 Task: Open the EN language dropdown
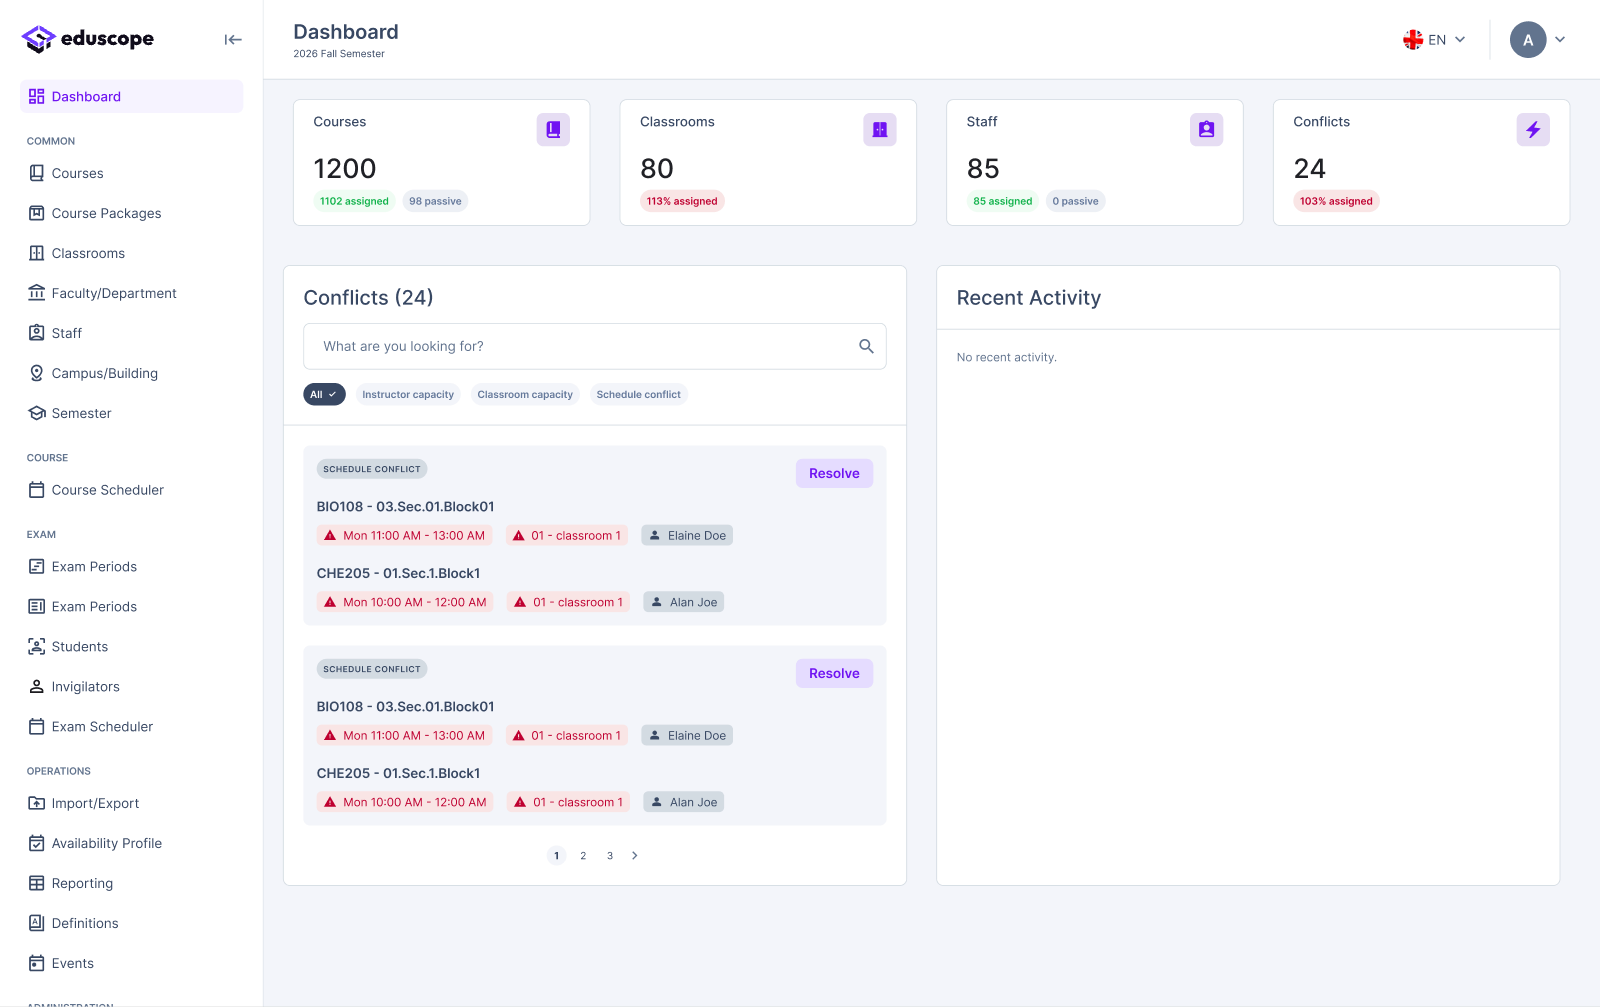[1434, 40]
